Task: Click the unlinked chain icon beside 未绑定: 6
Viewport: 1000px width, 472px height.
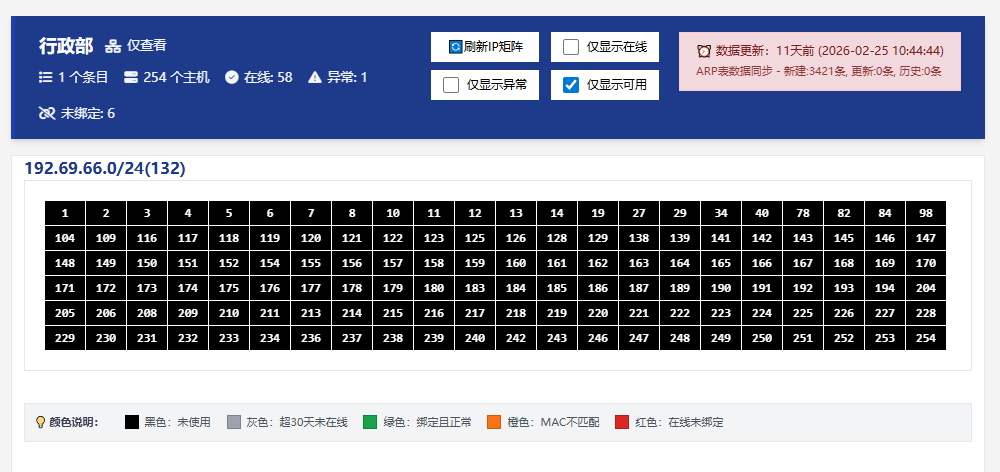Action: (x=47, y=114)
